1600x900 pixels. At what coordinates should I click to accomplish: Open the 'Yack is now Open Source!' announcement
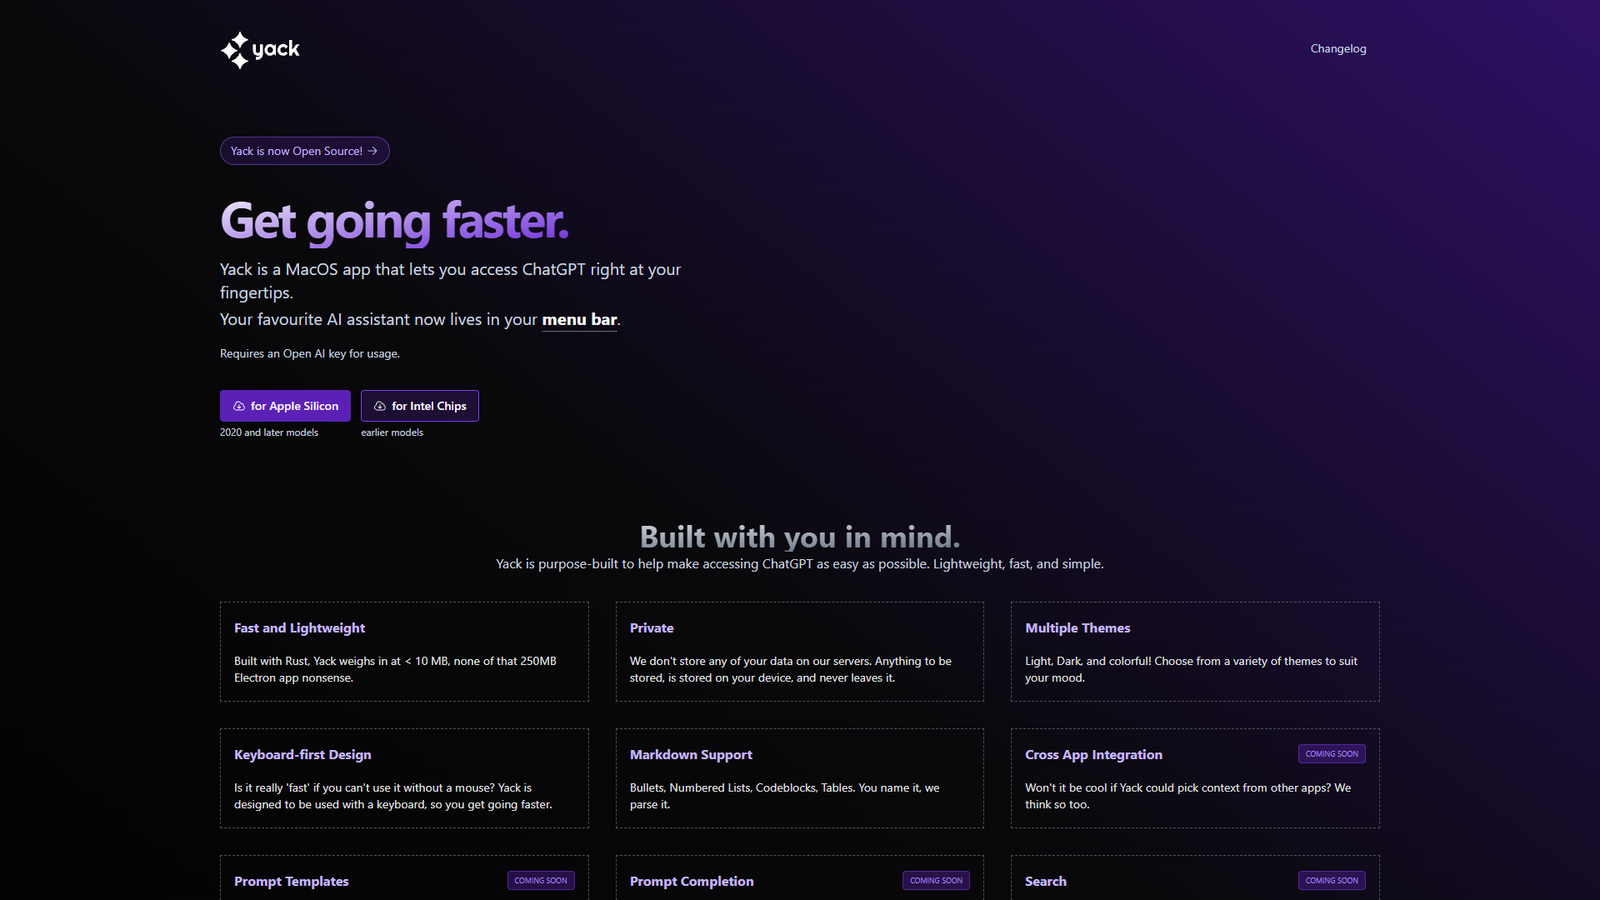[x=305, y=151]
